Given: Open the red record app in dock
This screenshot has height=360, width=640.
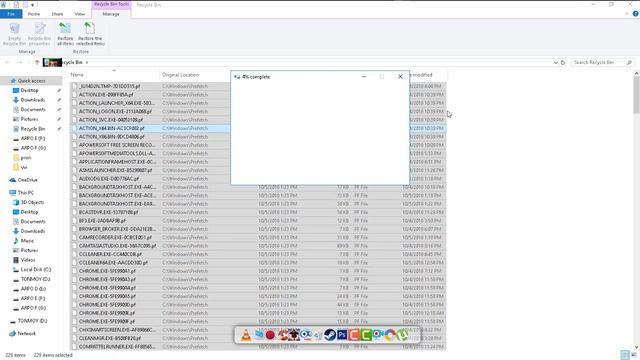Looking at the screenshot, I should (x=270, y=335).
